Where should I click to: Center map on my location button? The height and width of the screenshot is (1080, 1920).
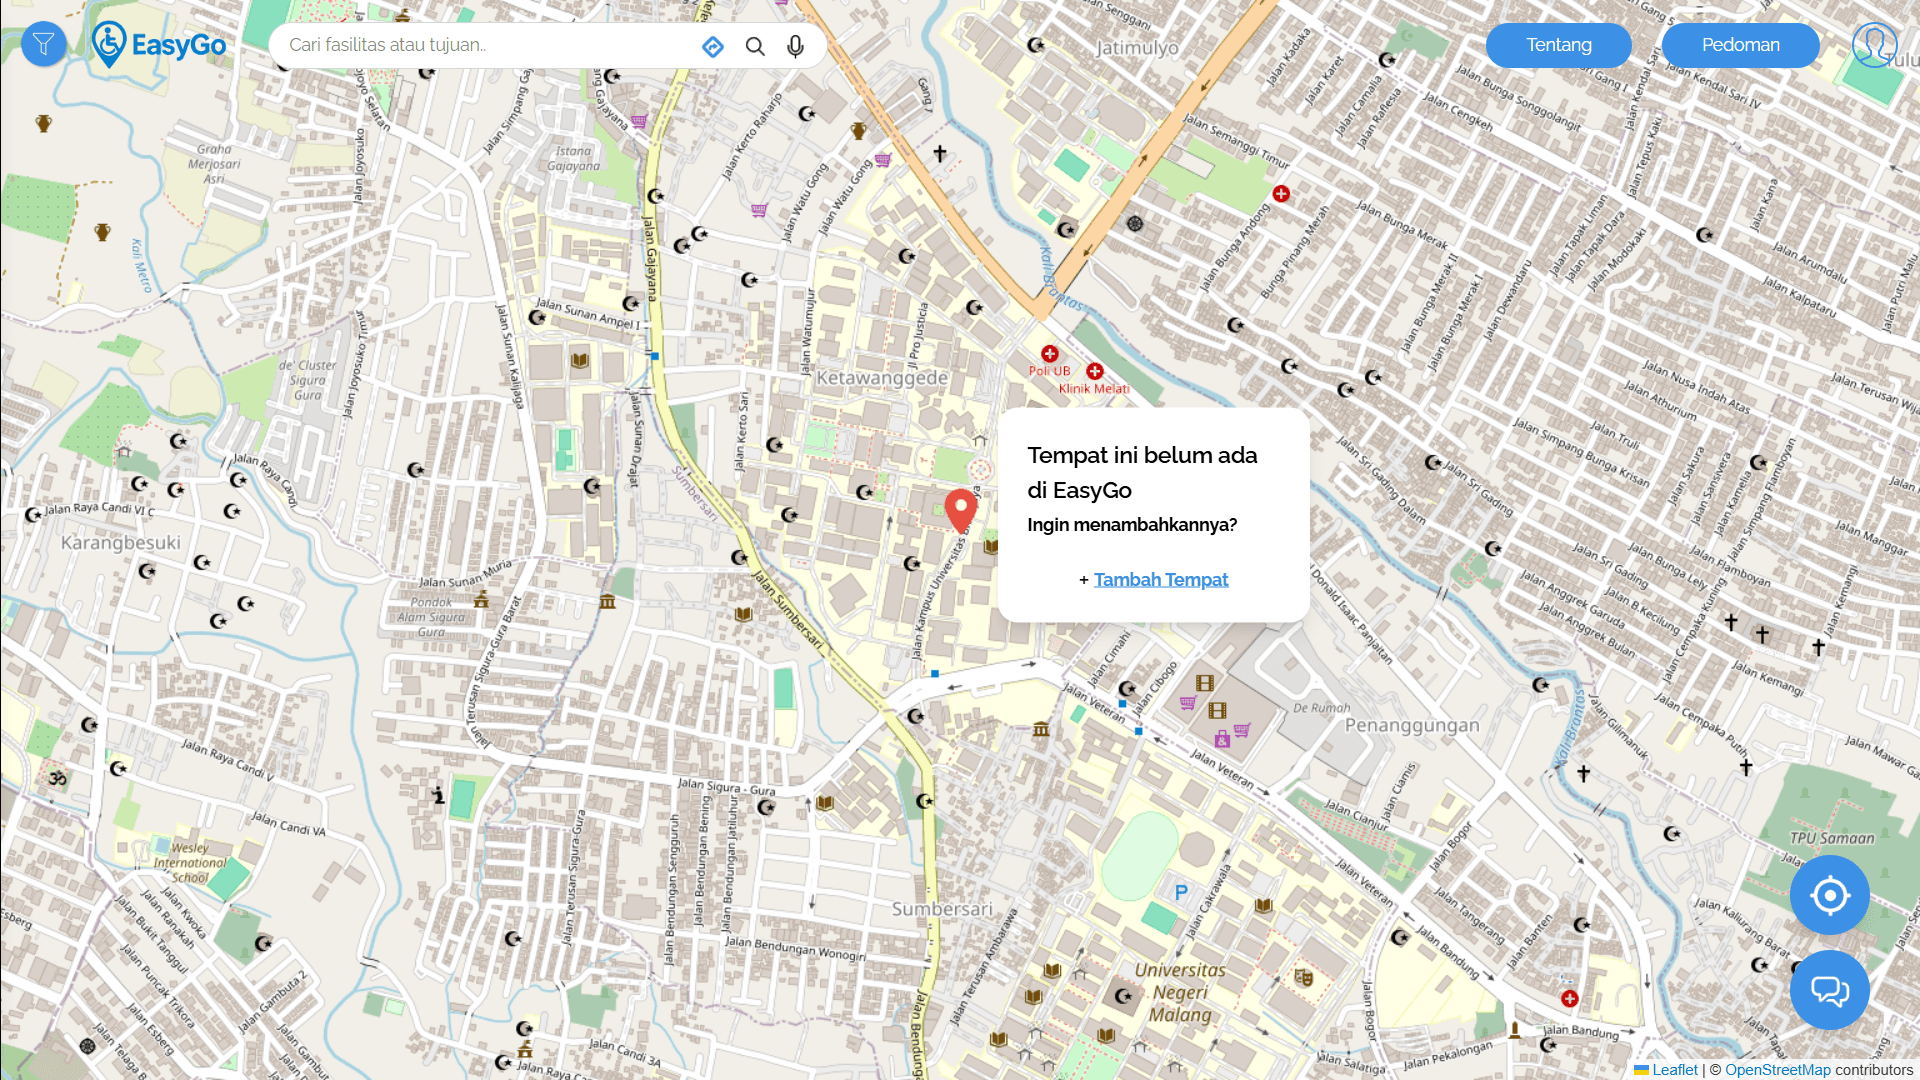tap(1829, 895)
